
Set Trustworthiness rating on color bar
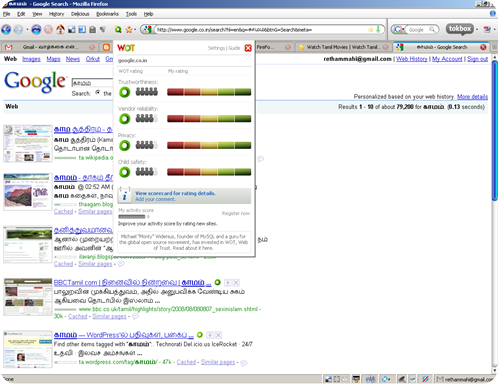(209, 92)
